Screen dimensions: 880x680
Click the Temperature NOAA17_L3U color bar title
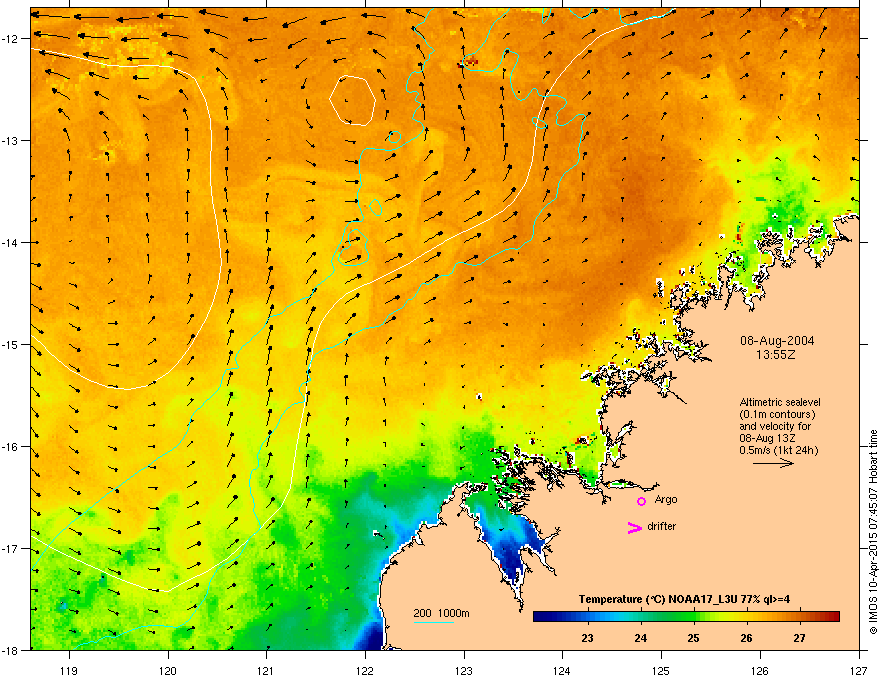click(x=684, y=599)
